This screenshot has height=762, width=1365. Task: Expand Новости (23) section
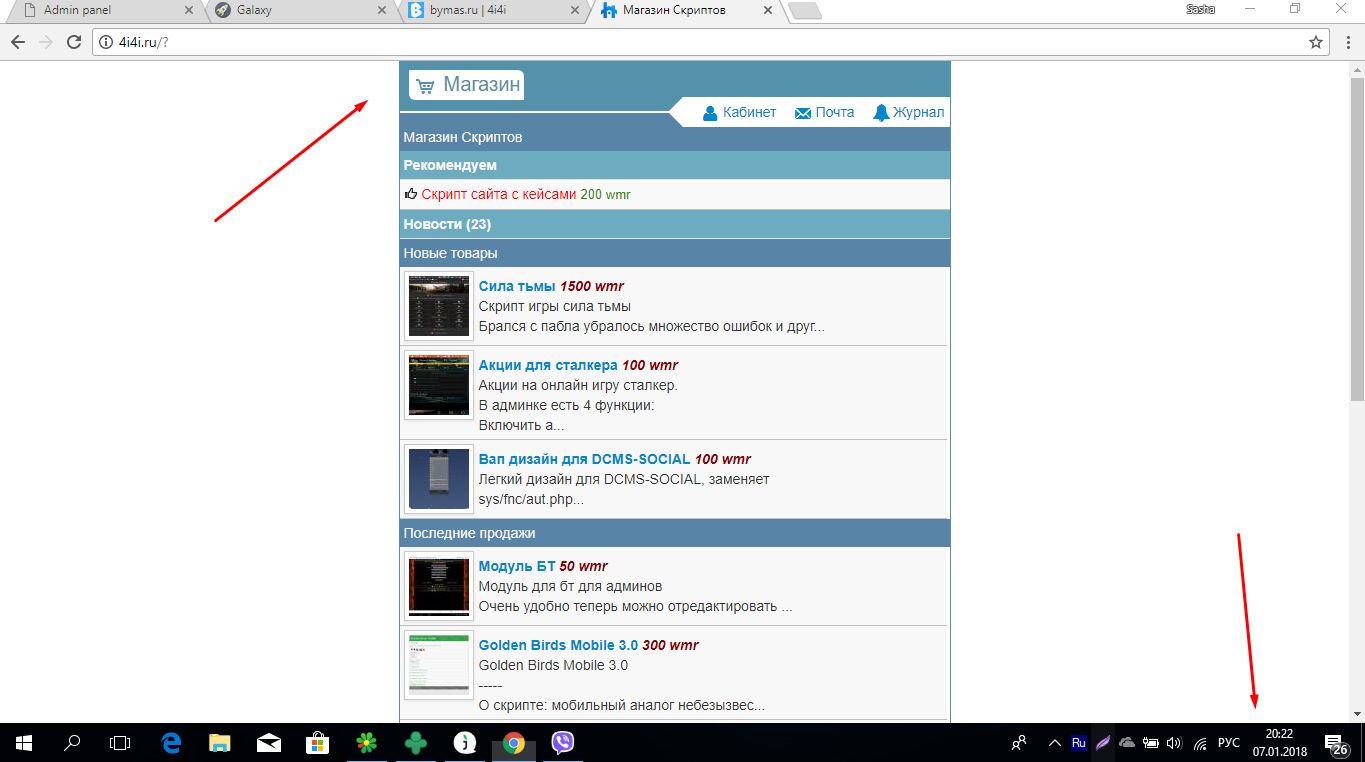coord(447,224)
